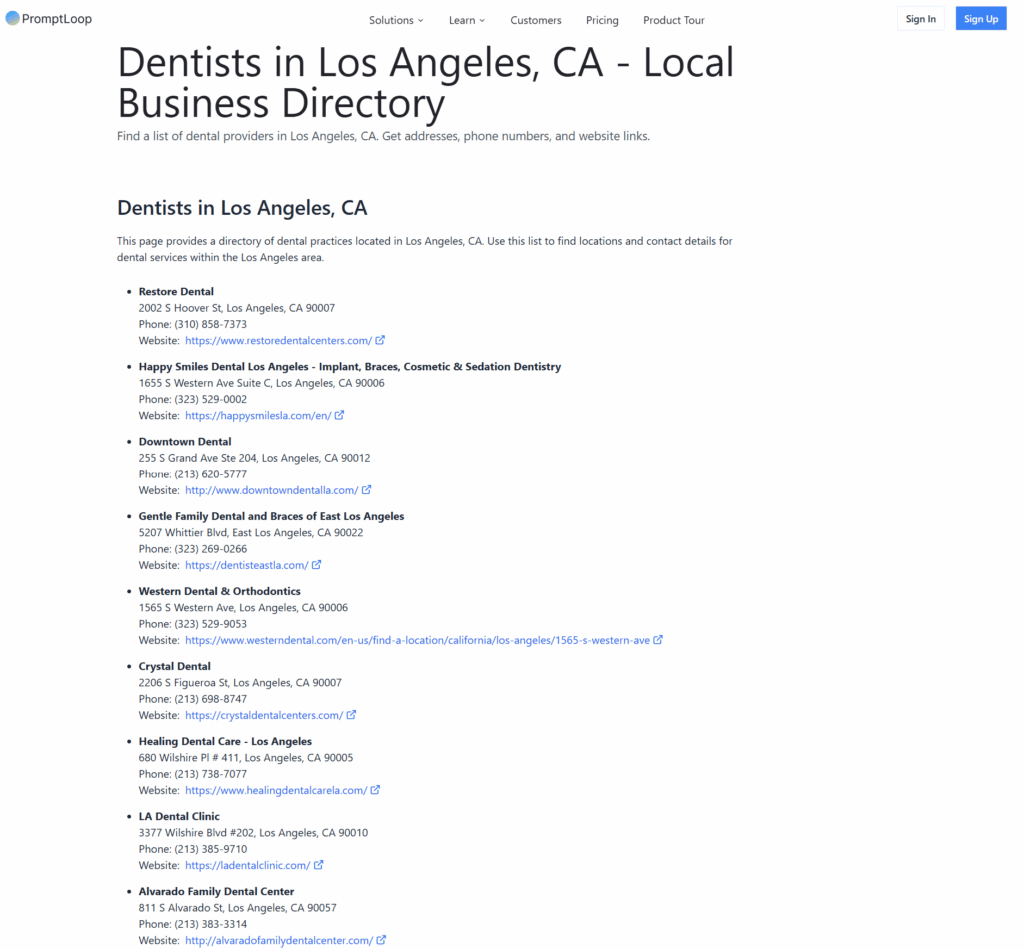The width and height of the screenshot is (1024, 949).
Task: Visit the westerndental.com location link
Action: tap(417, 640)
